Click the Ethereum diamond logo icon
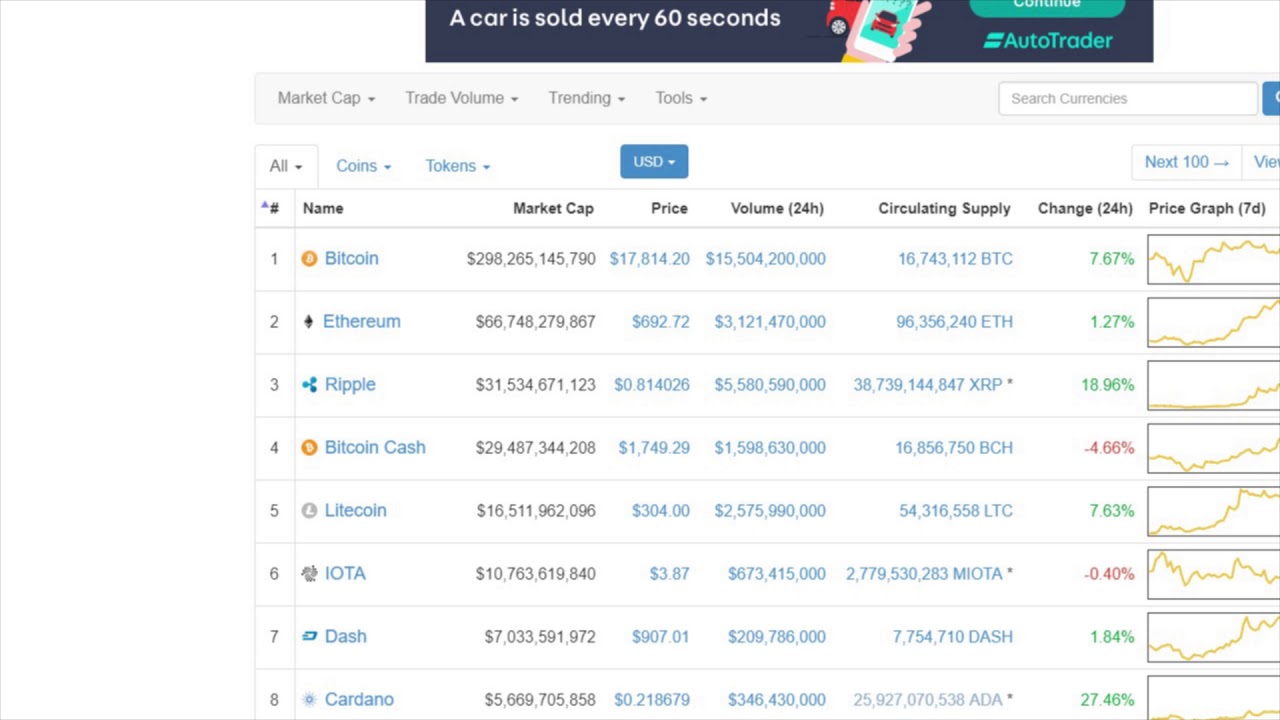This screenshot has height=720, width=1280. click(x=308, y=322)
